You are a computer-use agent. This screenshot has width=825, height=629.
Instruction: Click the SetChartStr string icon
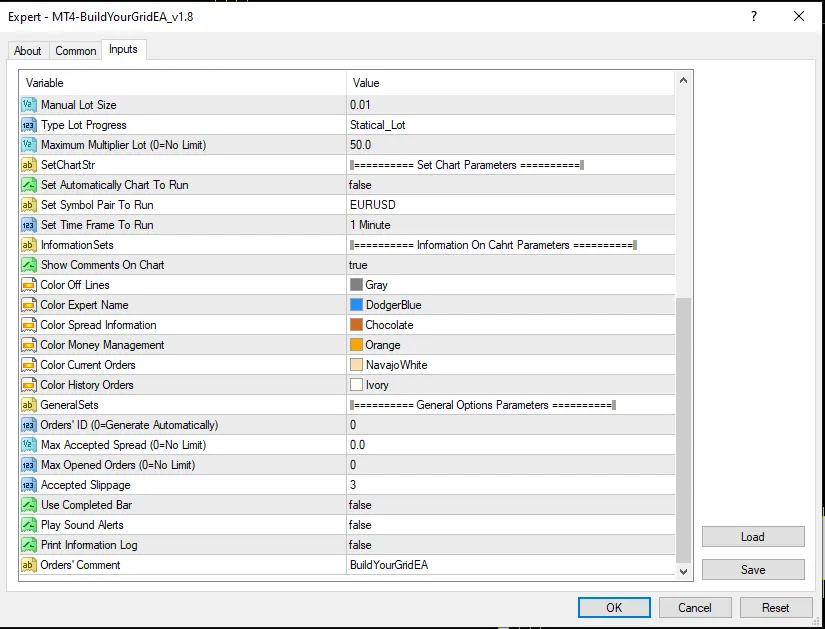(x=28, y=165)
